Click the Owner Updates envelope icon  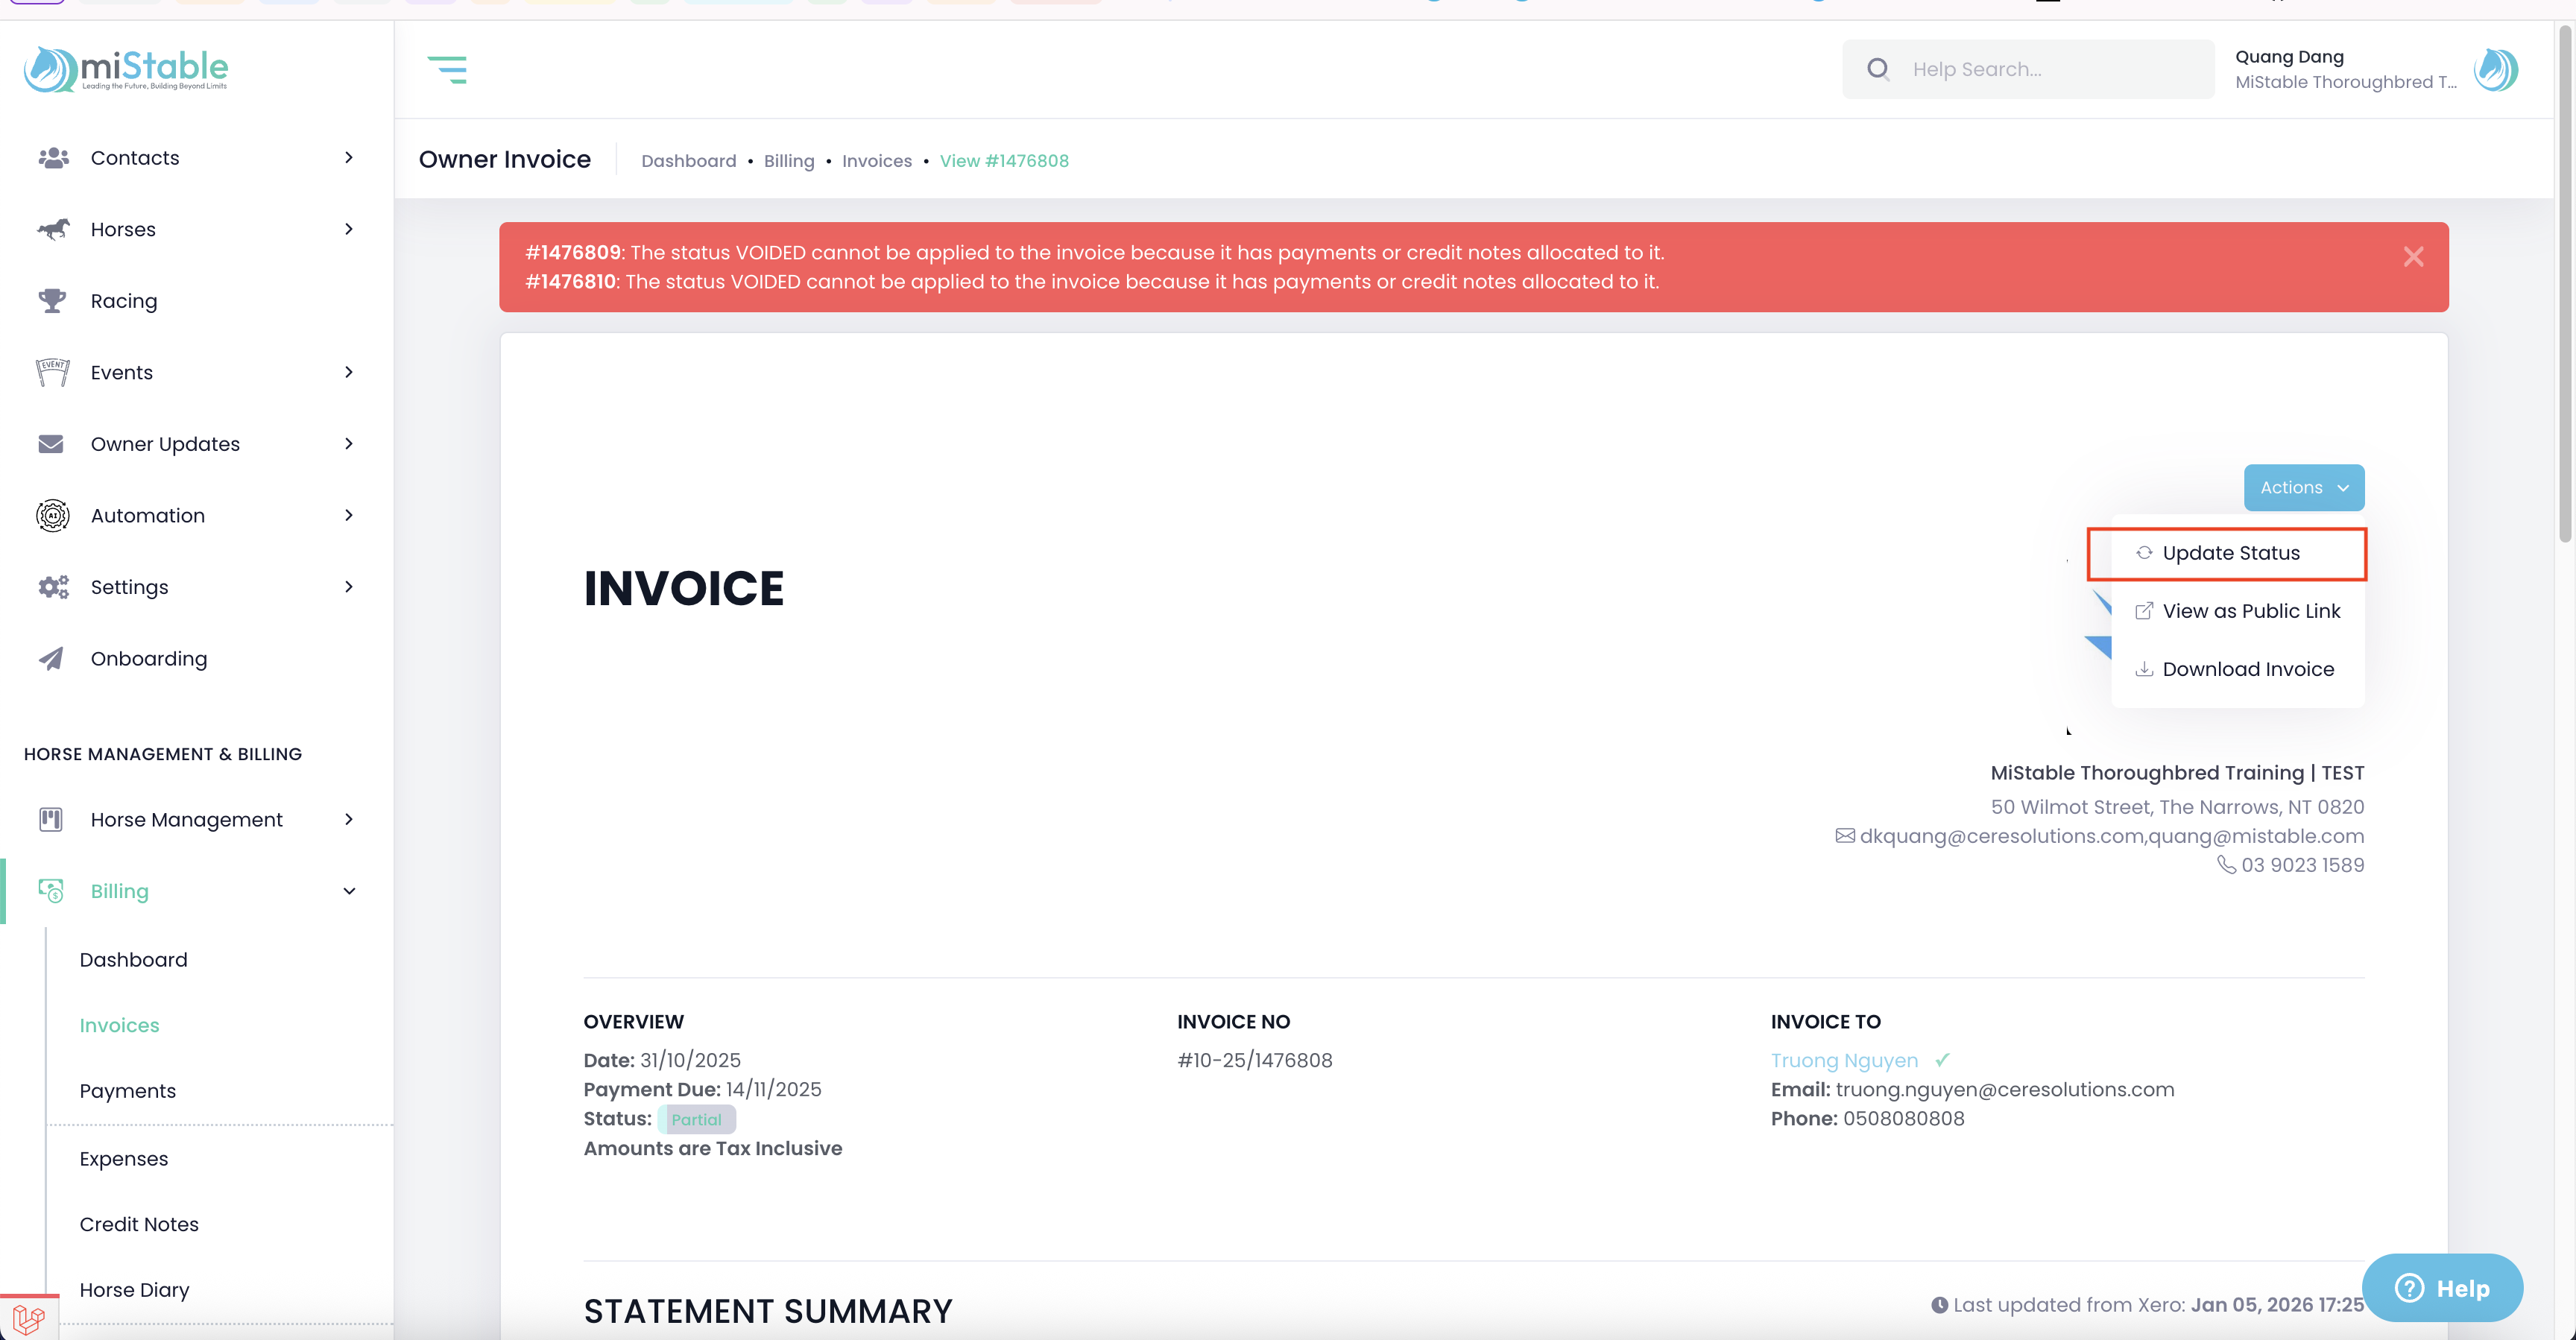[x=51, y=443]
